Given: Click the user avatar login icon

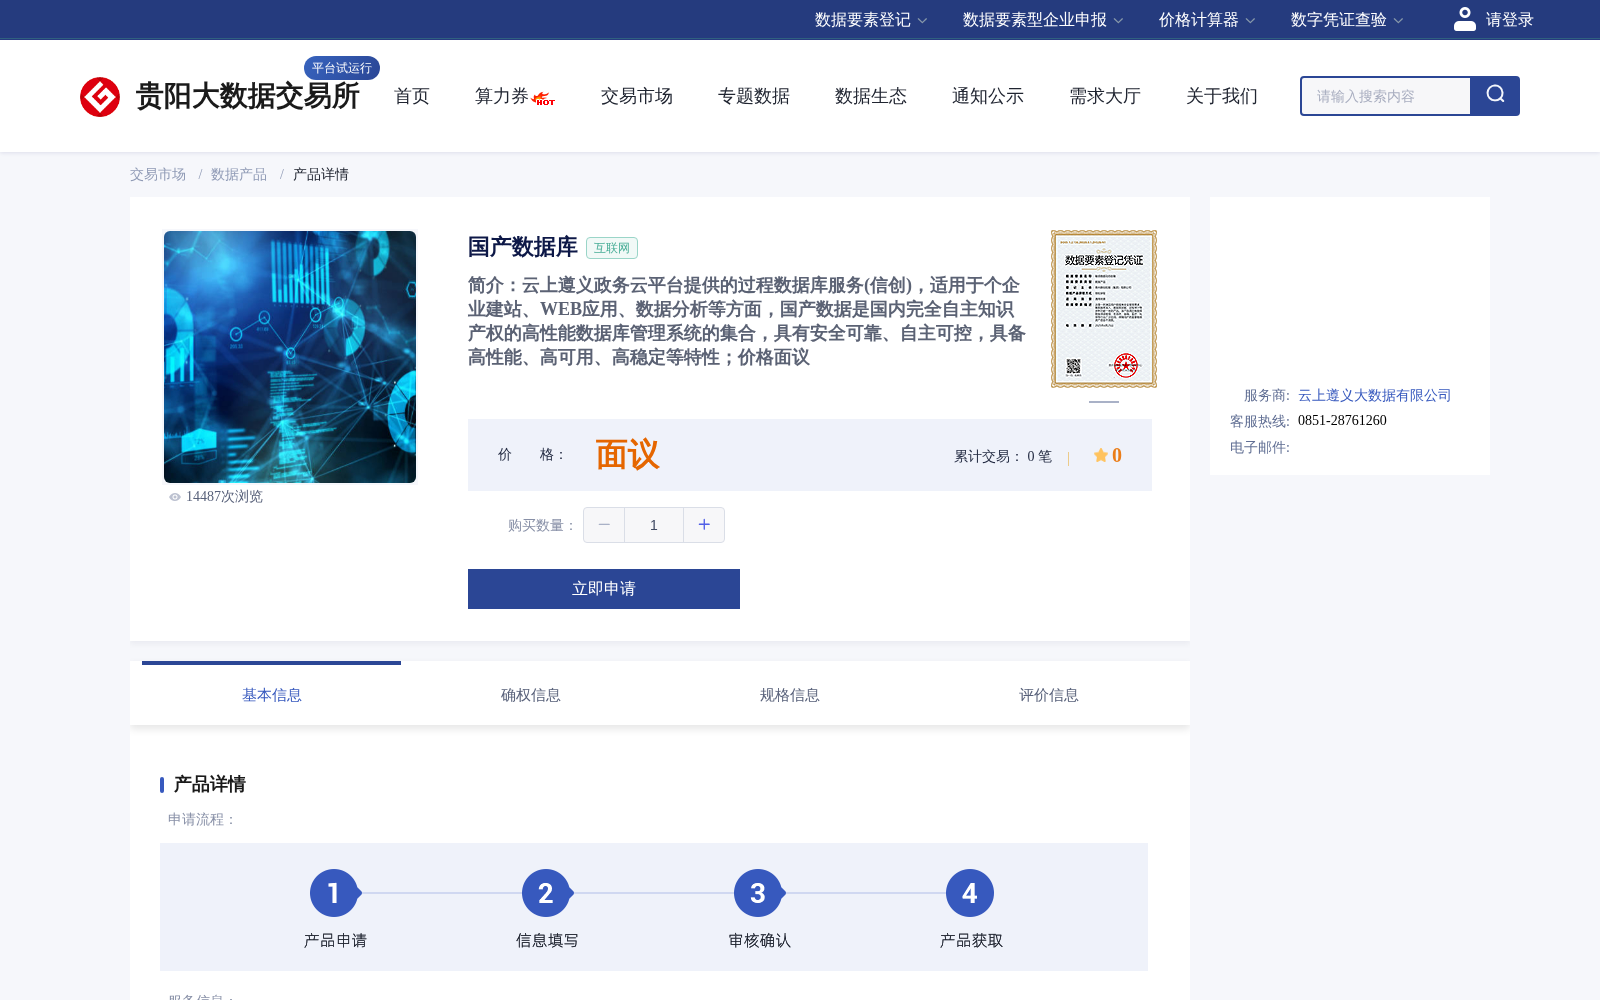Looking at the screenshot, I should coord(1465,19).
